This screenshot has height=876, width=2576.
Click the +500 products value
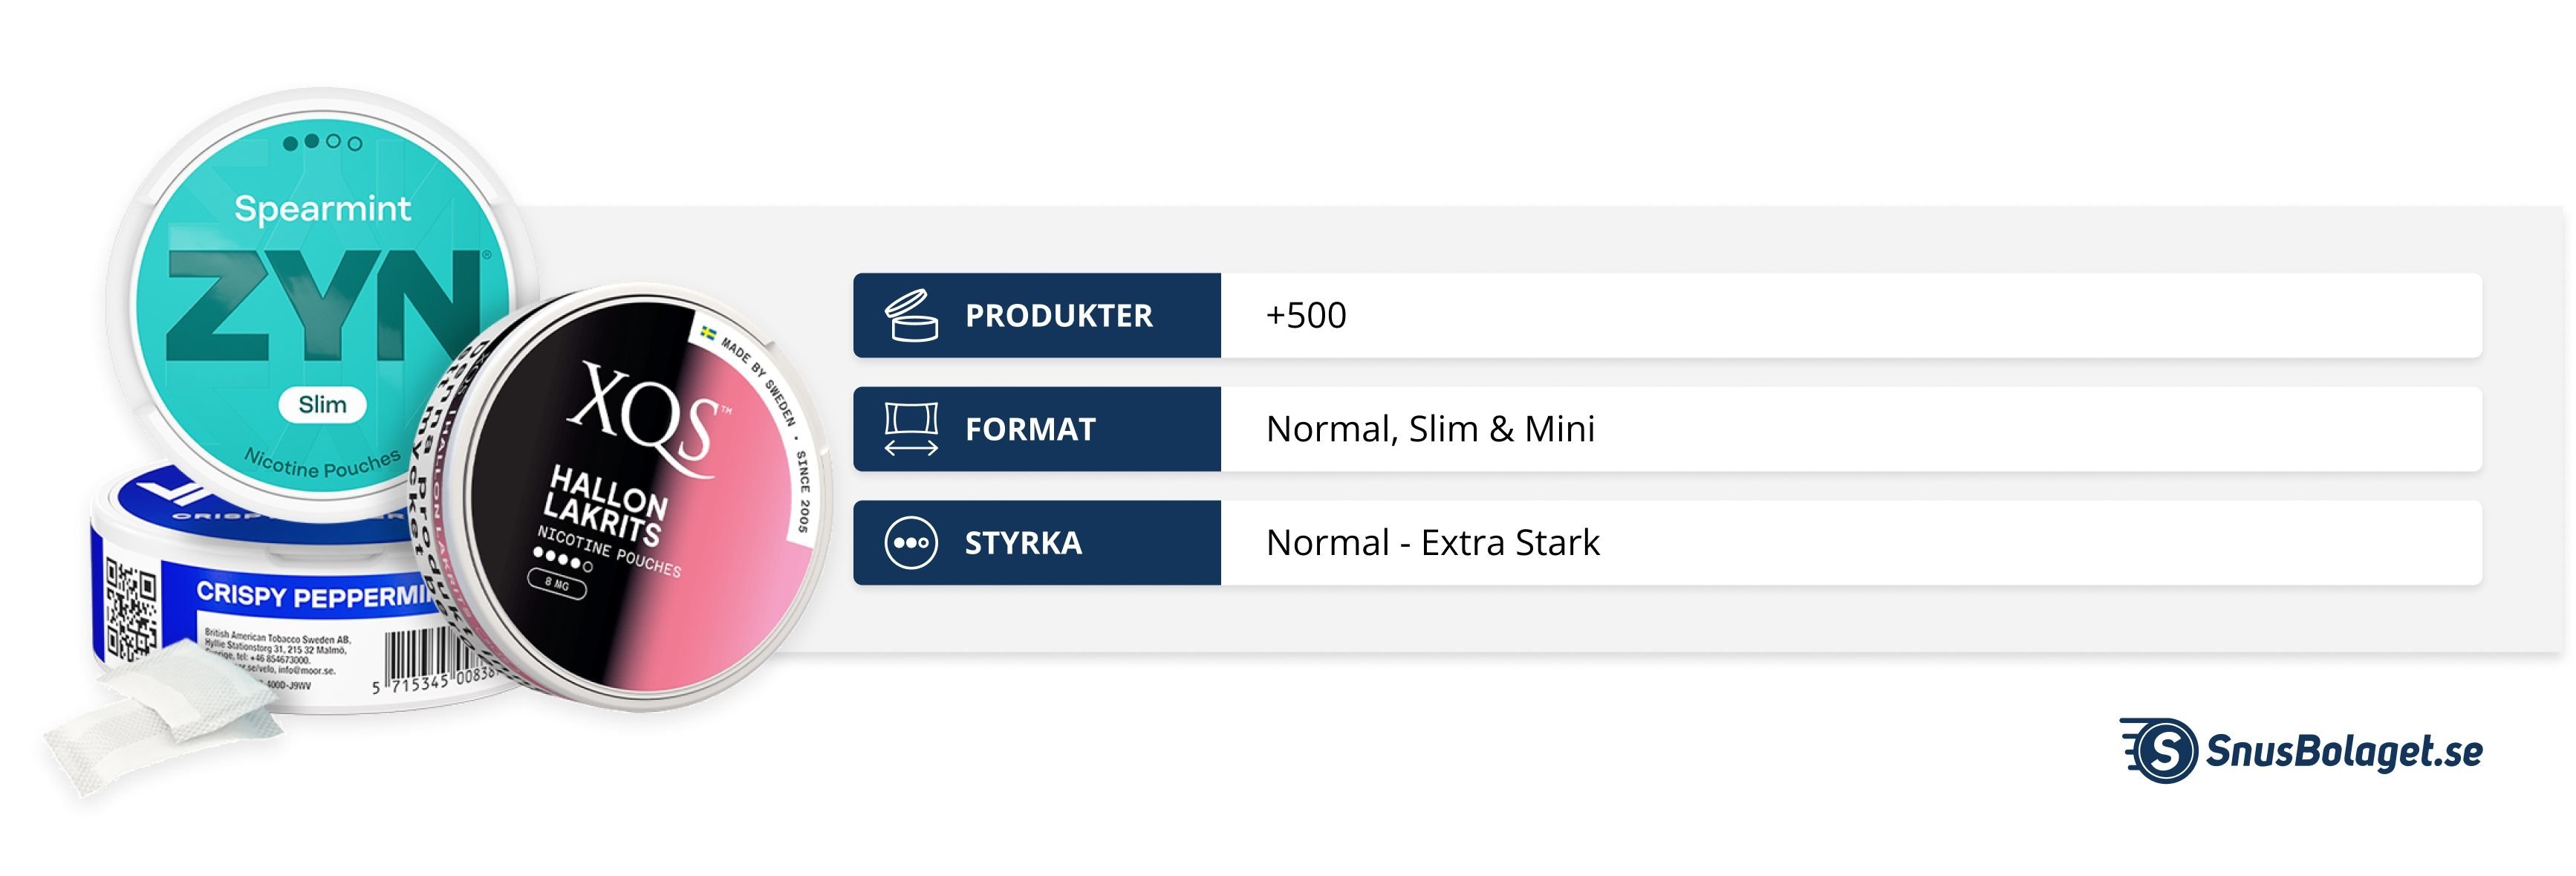[1305, 315]
